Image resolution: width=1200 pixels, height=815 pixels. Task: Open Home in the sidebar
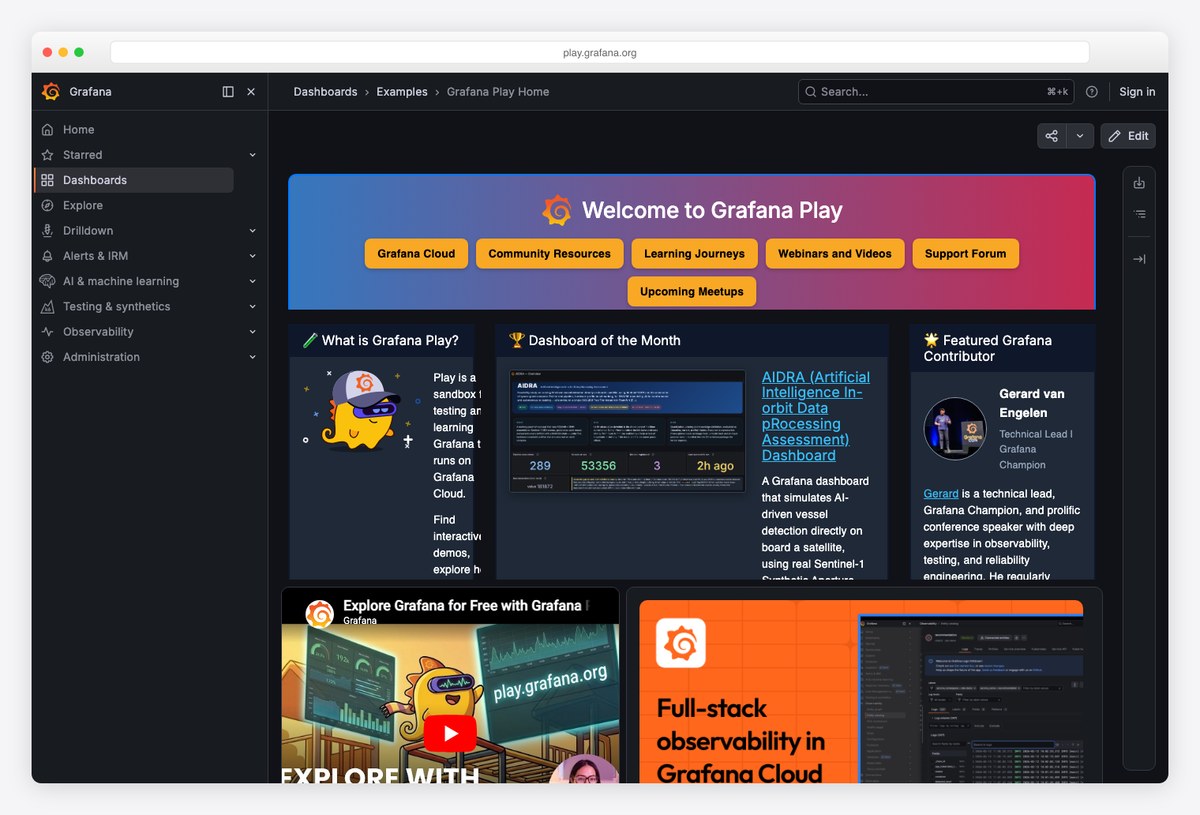click(78, 130)
